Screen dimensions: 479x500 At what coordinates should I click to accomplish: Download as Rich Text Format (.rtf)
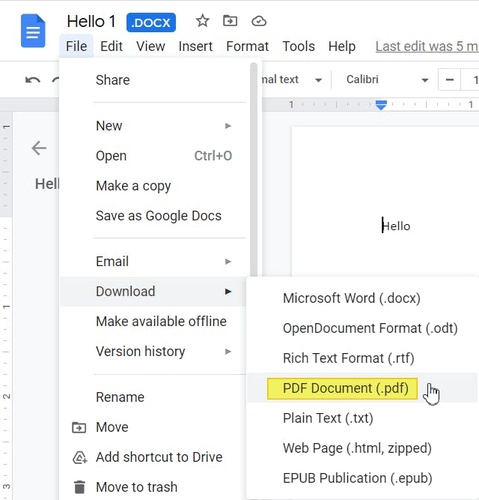(362, 358)
